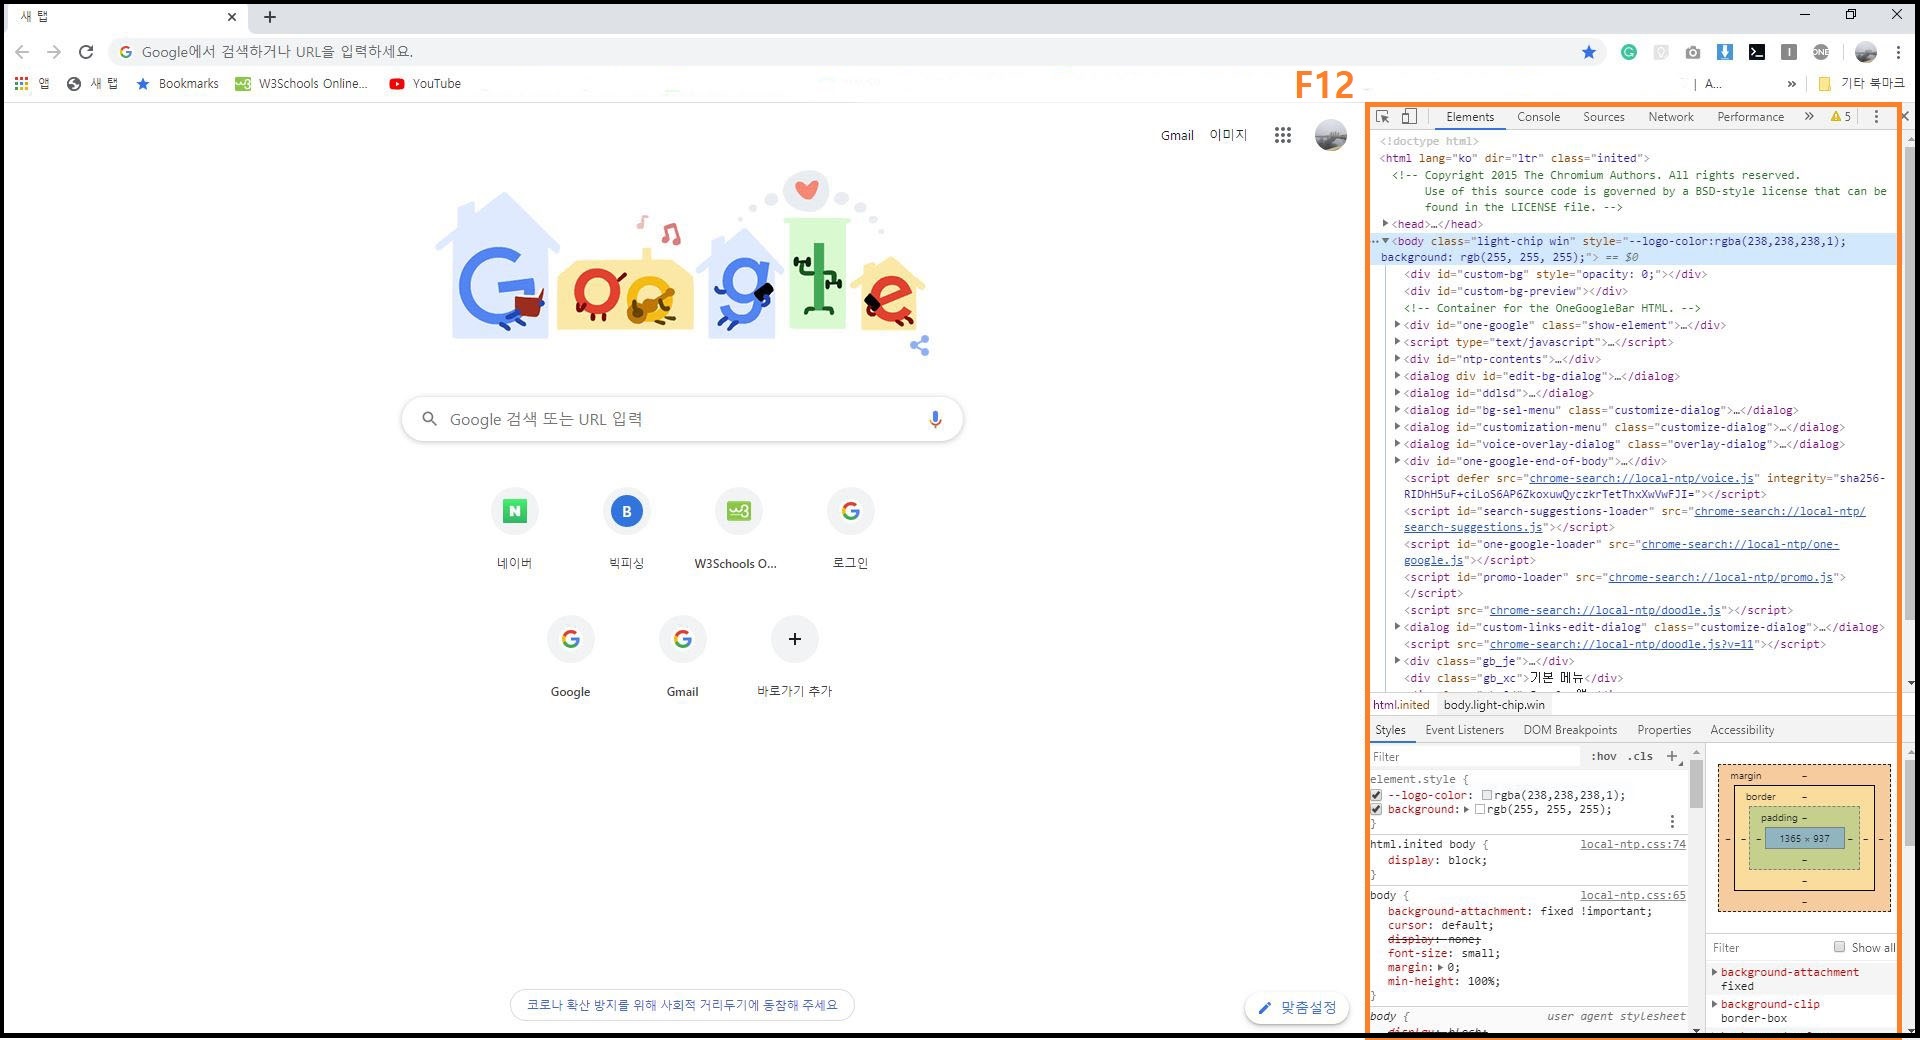Collapse the body element node
1920x1040 pixels.
pyautogui.click(x=1385, y=241)
